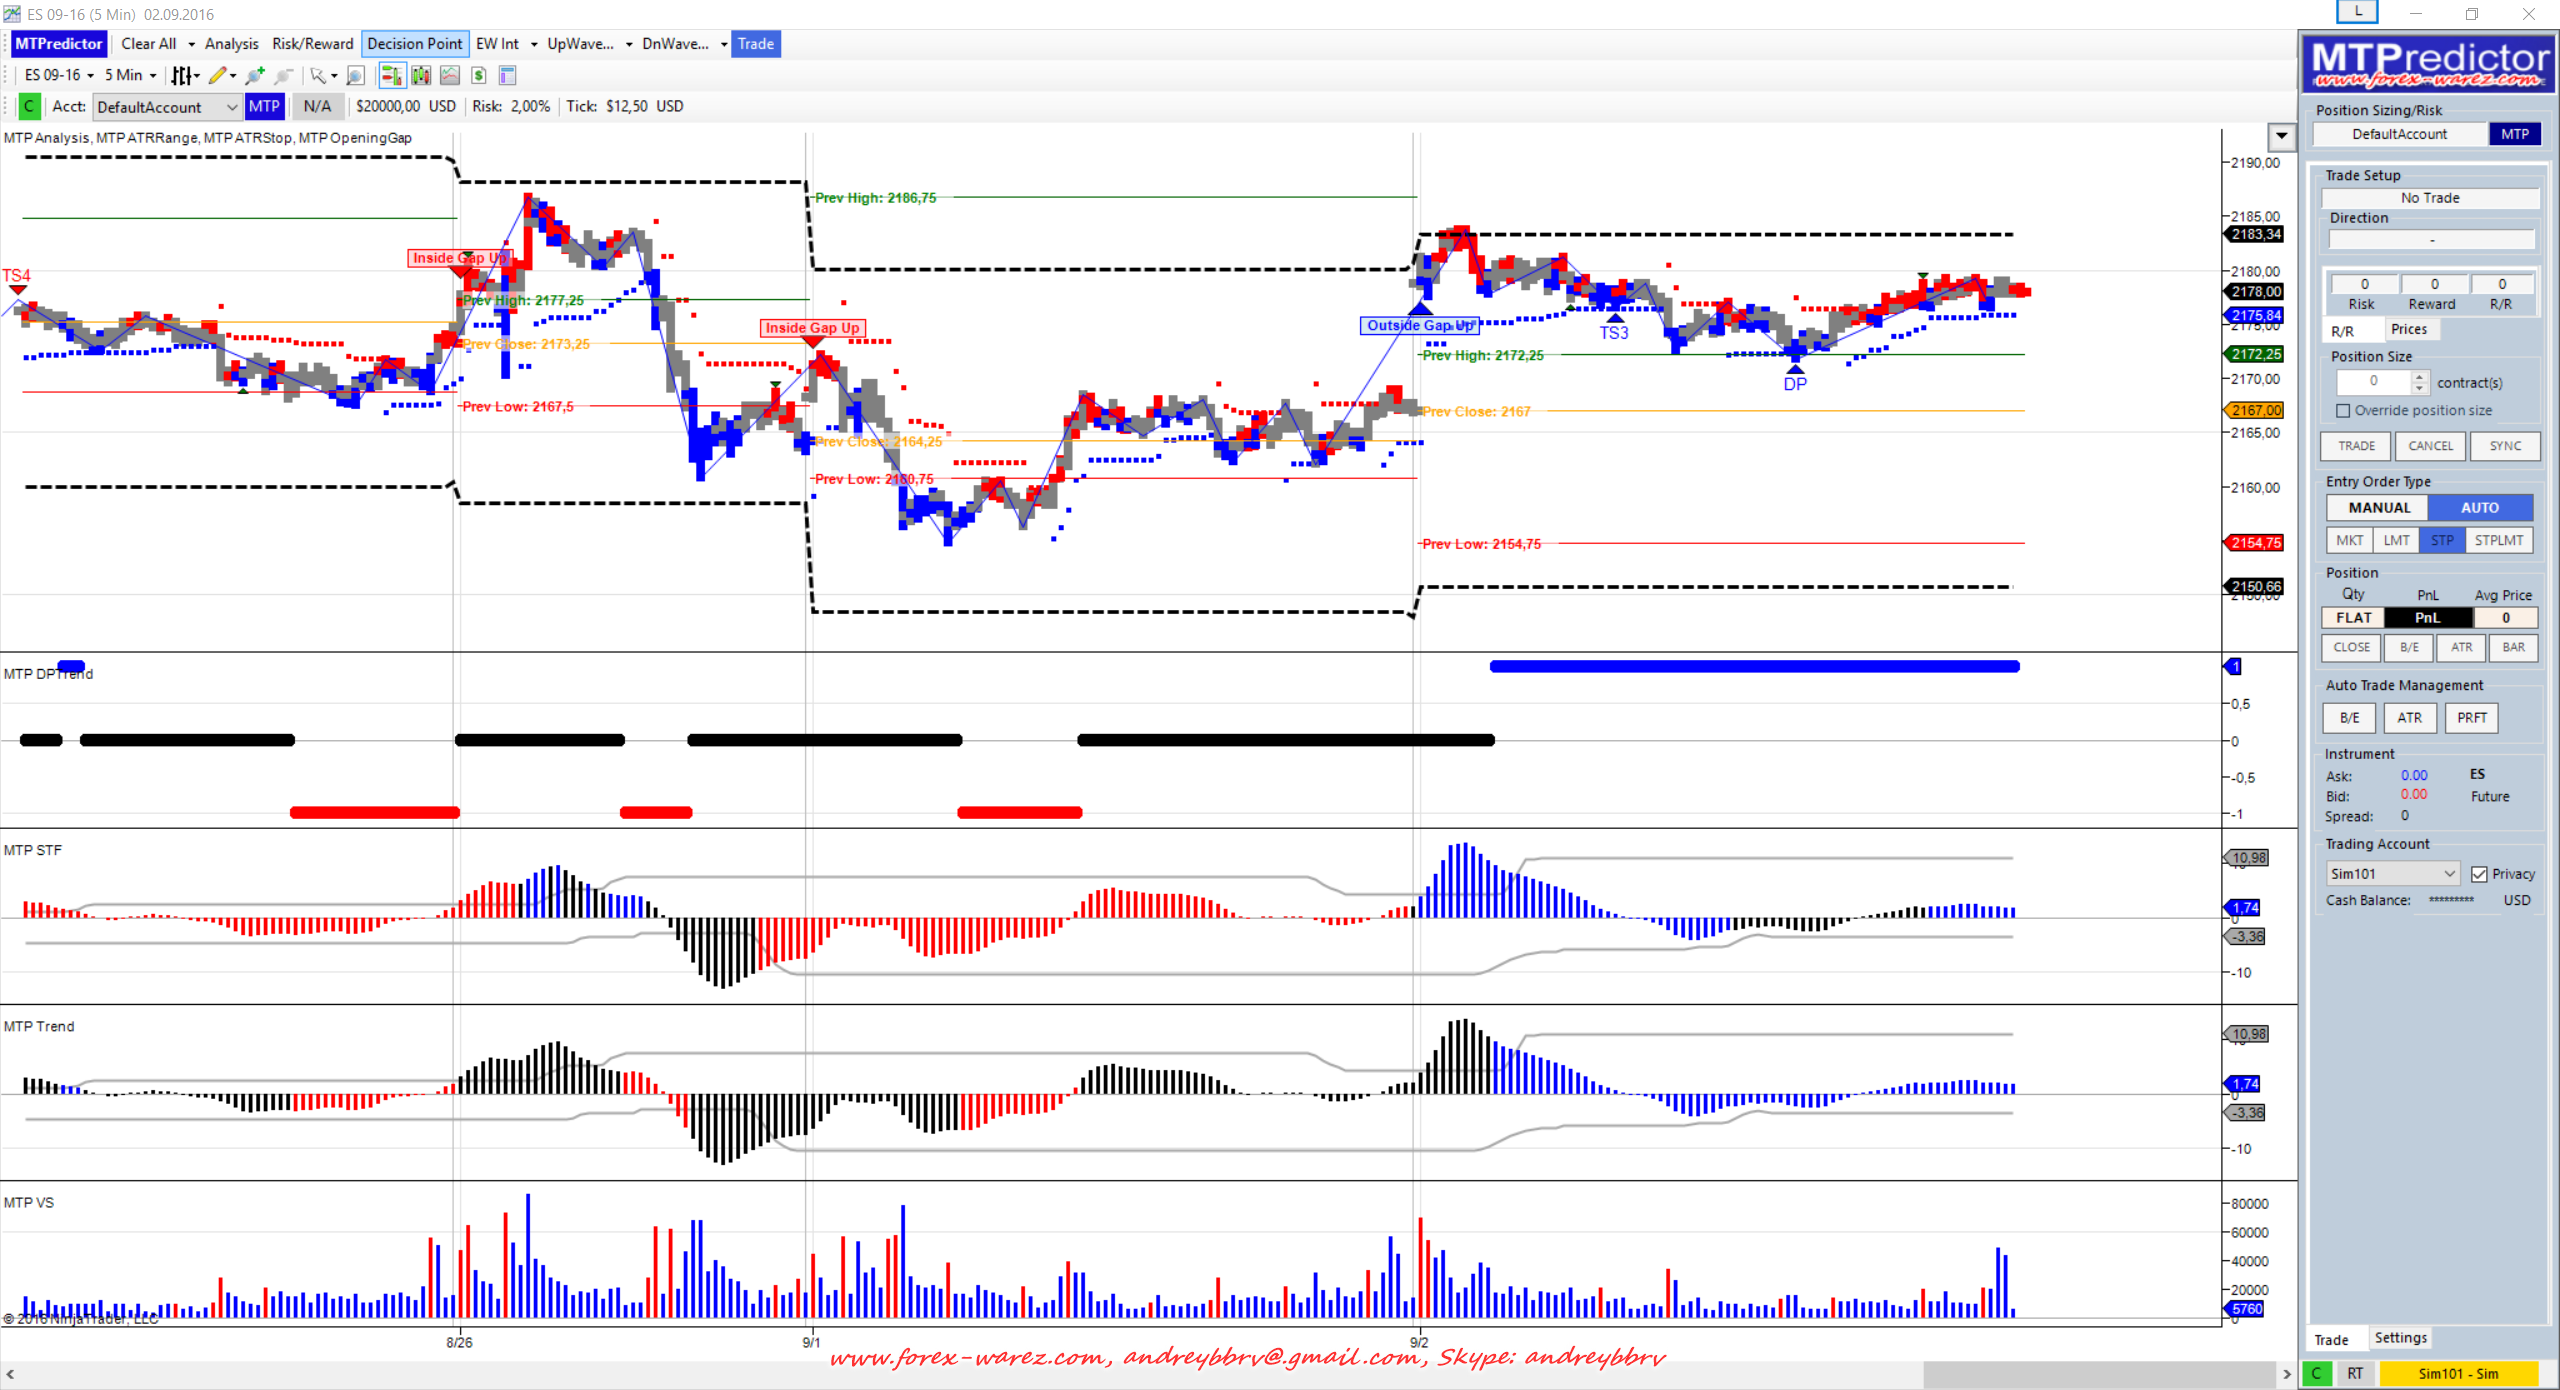The height and width of the screenshot is (1390, 2560).
Task: Enable Override position size checkbox
Action: tap(2343, 411)
